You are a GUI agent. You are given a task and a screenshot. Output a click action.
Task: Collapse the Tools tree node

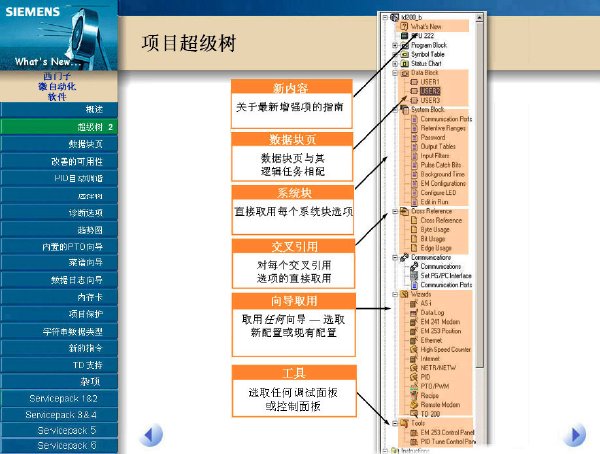(x=395, y=423)
